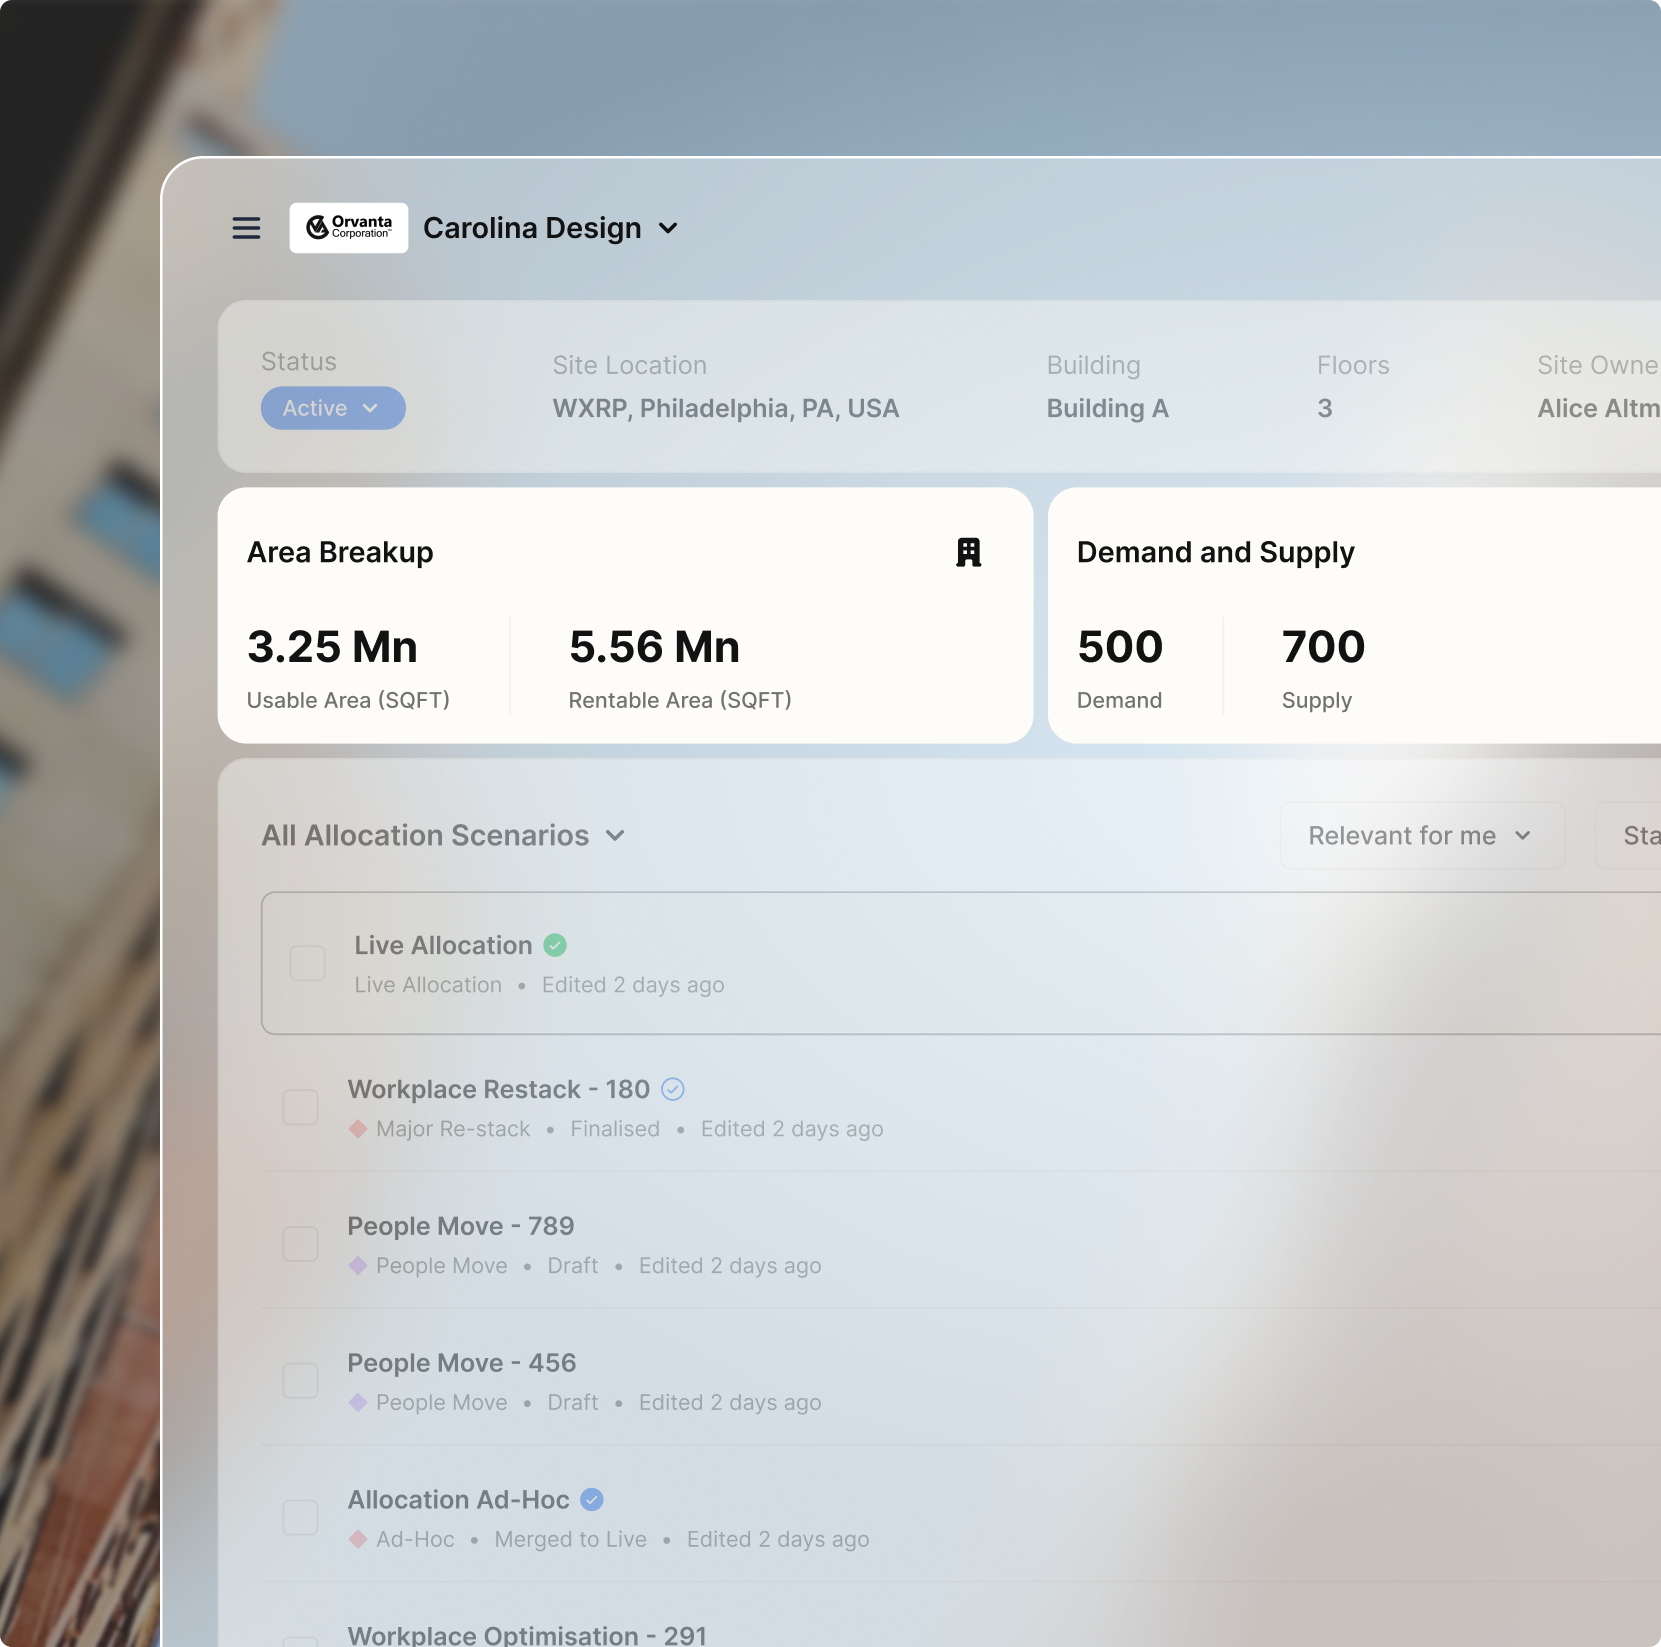Click WXRP, Philadelphia, PA, USA location text
This screenshot has width=1661, height=1647.
(726, 408)
